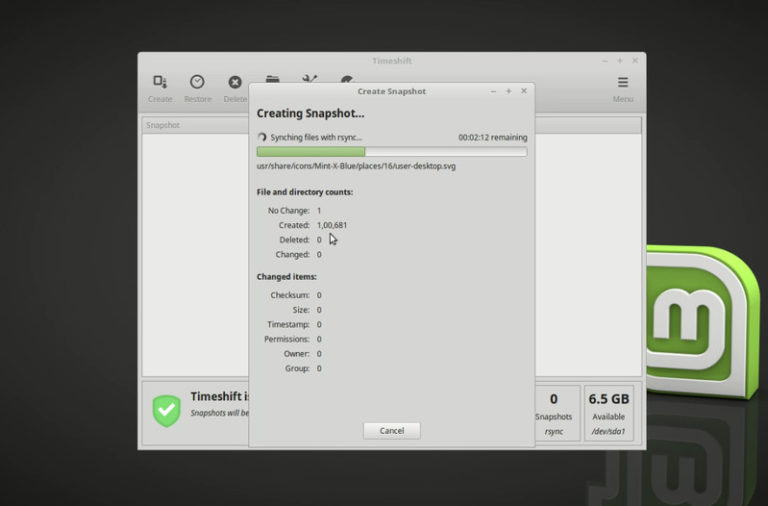Click the File and directory counts heading
The width and height of the screenshot is (768, 506).
coord(305,192)
